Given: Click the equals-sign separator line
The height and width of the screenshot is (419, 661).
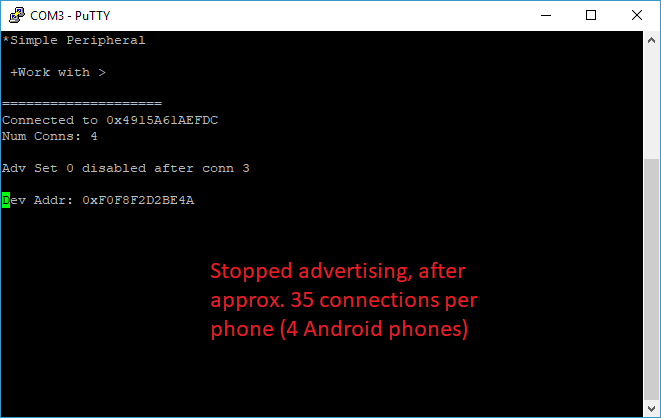Looking at the screenshot, I should click(82, 104).
